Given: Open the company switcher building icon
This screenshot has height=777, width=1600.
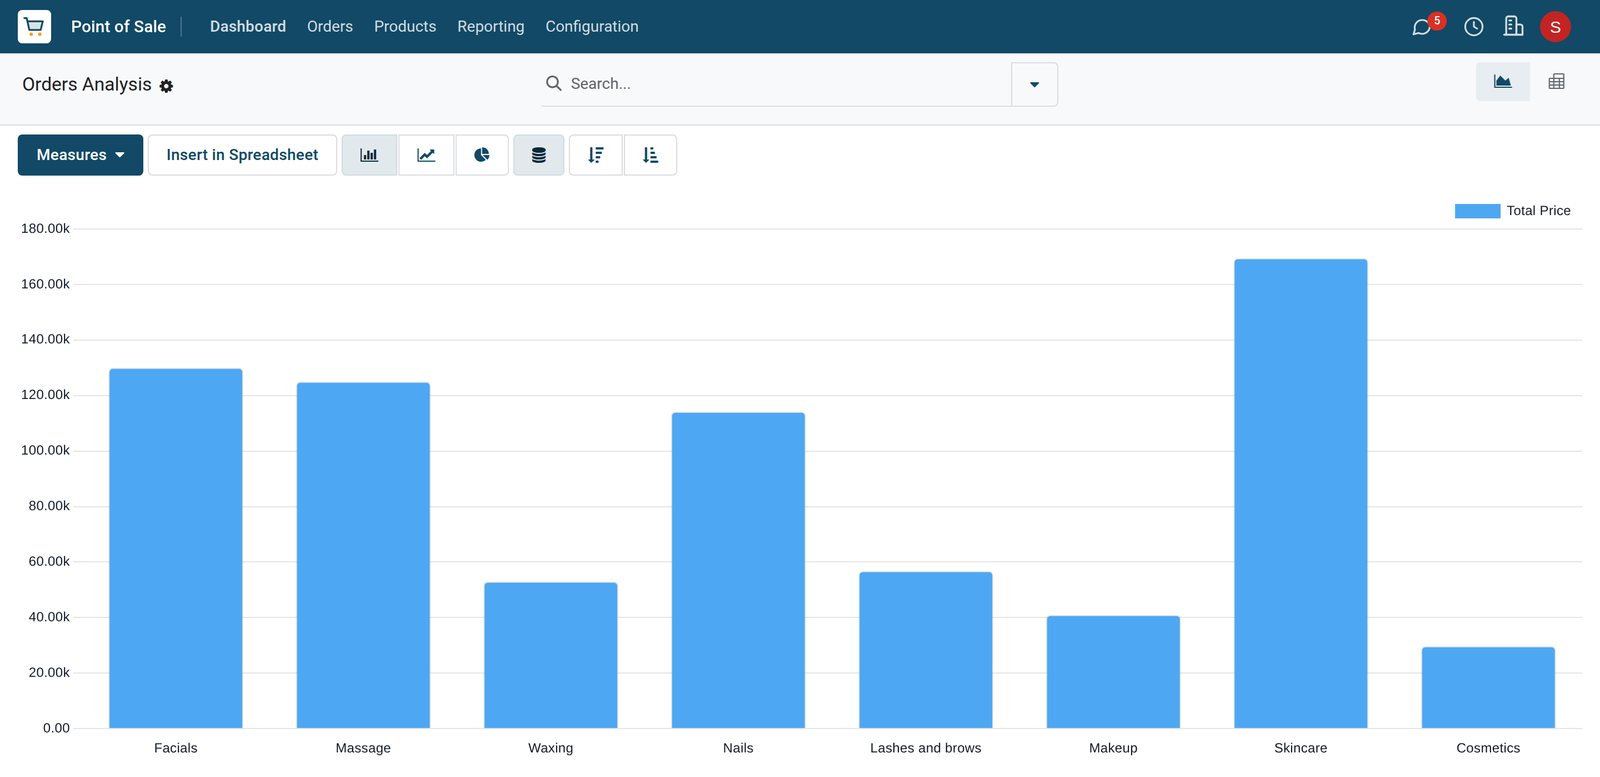Looking at the screenshot, I should (1514, 26).
